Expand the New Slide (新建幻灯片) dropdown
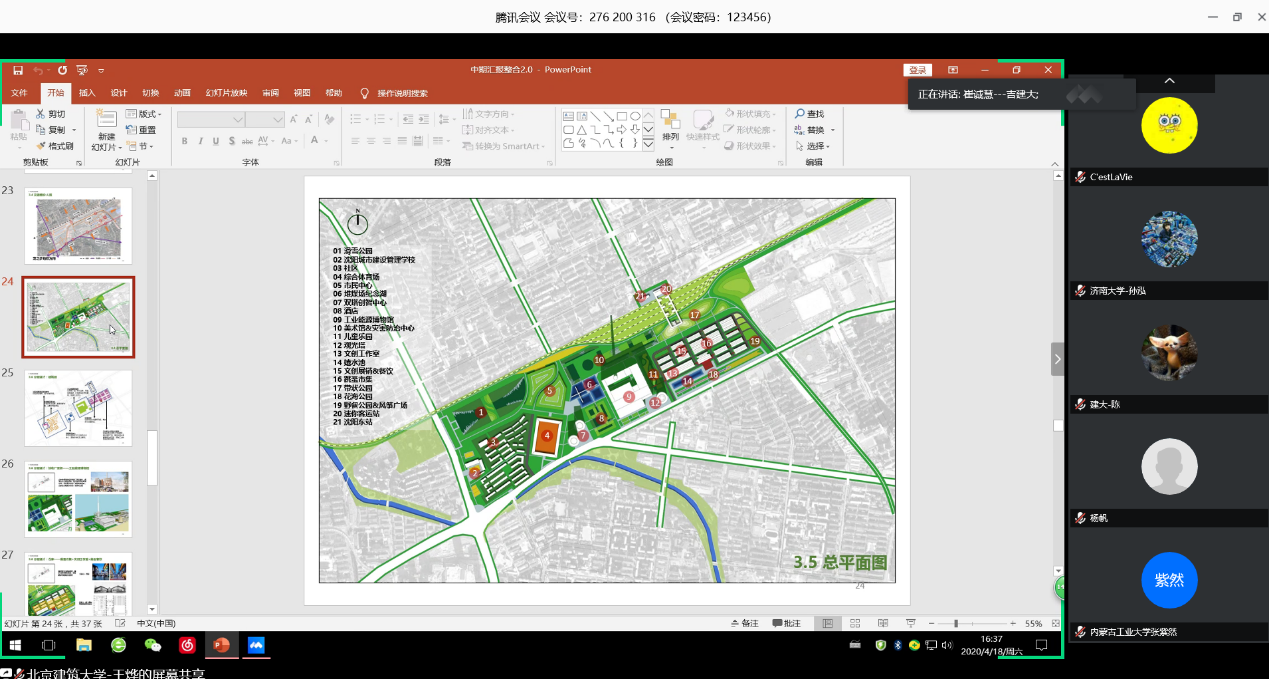1269x679 pixels. coord(106,147)
